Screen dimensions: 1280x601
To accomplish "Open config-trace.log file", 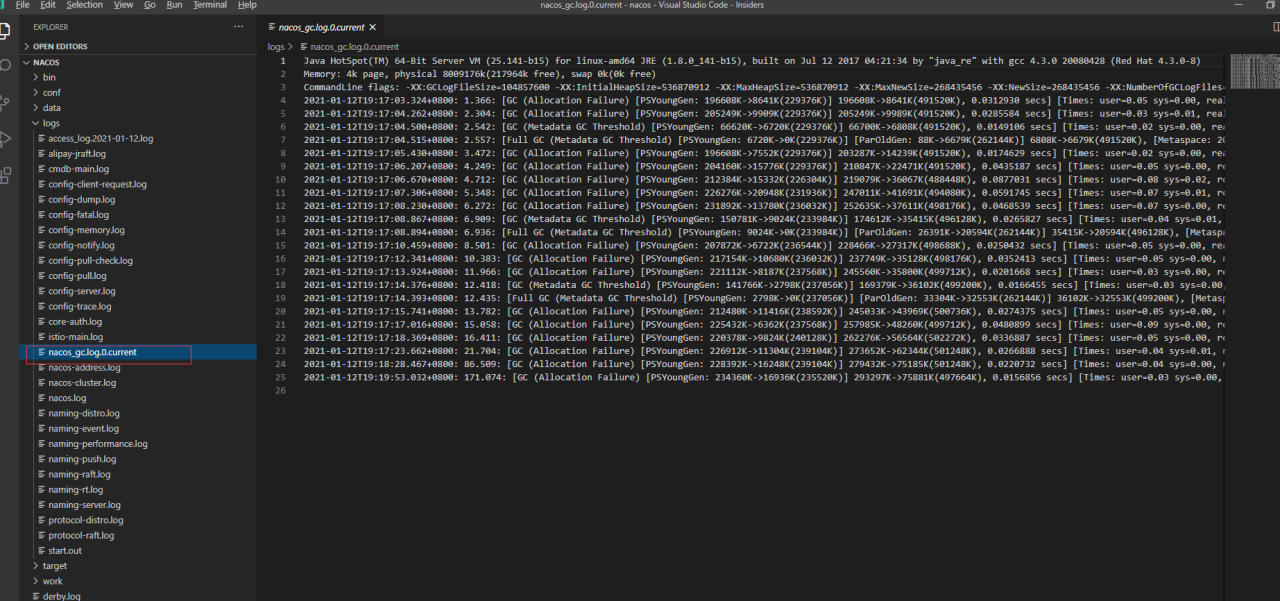I will (x=80, y=306).
